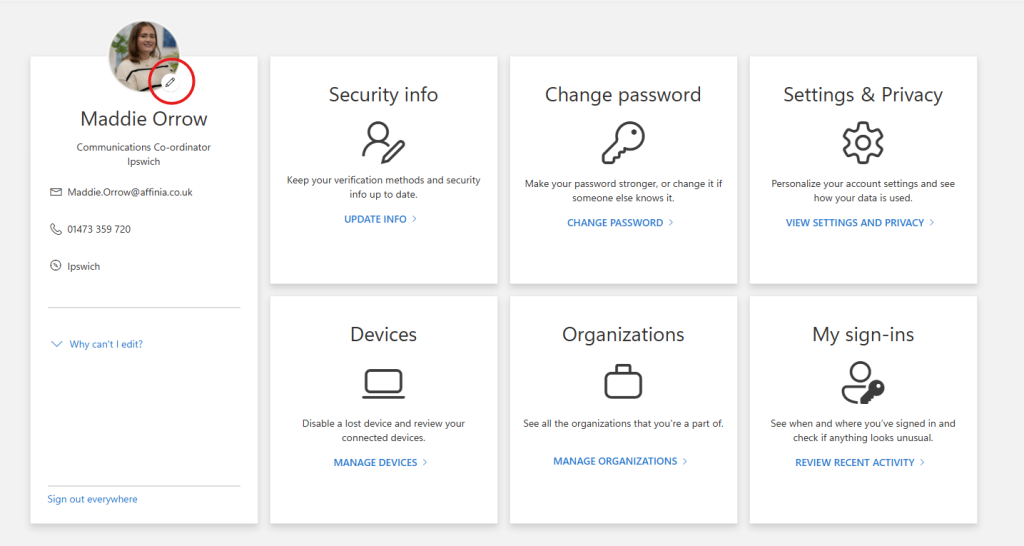Click the Organizations briefcase icon
This screenshot has height=546, width=1024.
point(622,382)
